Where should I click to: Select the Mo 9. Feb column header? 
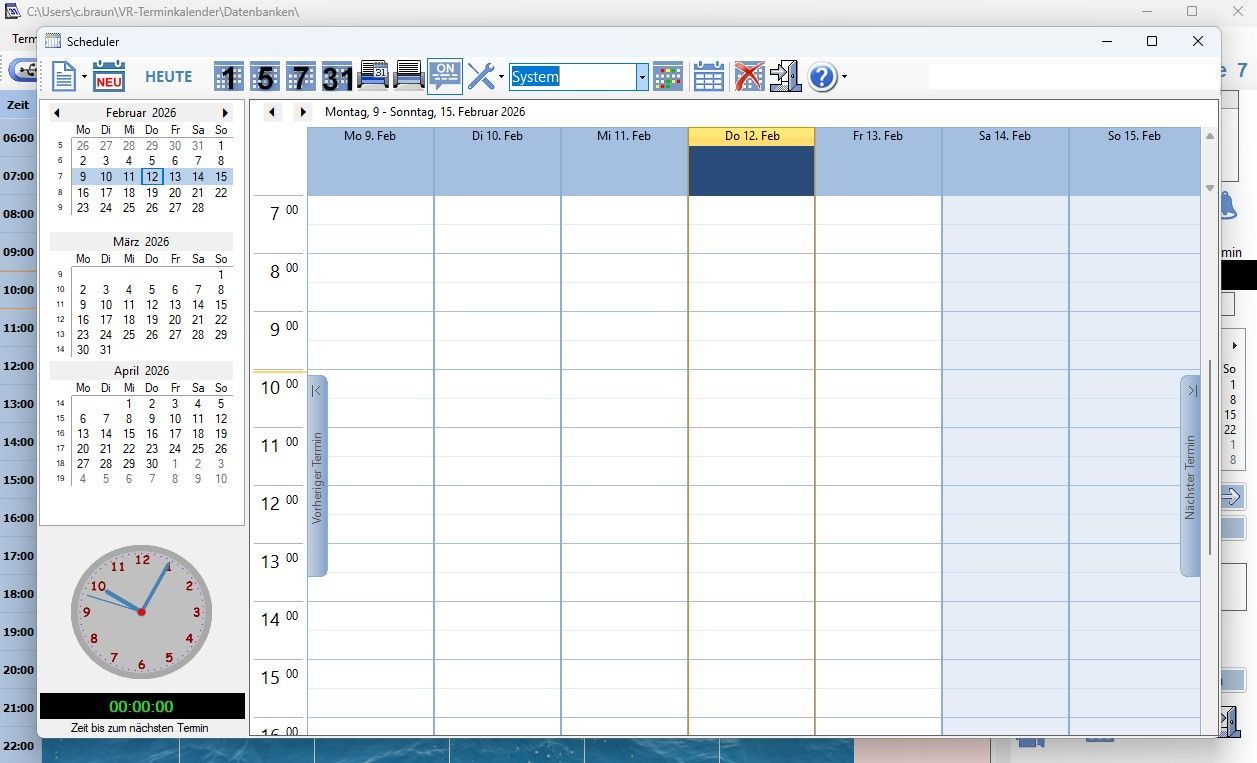click(x=370, y=136)
